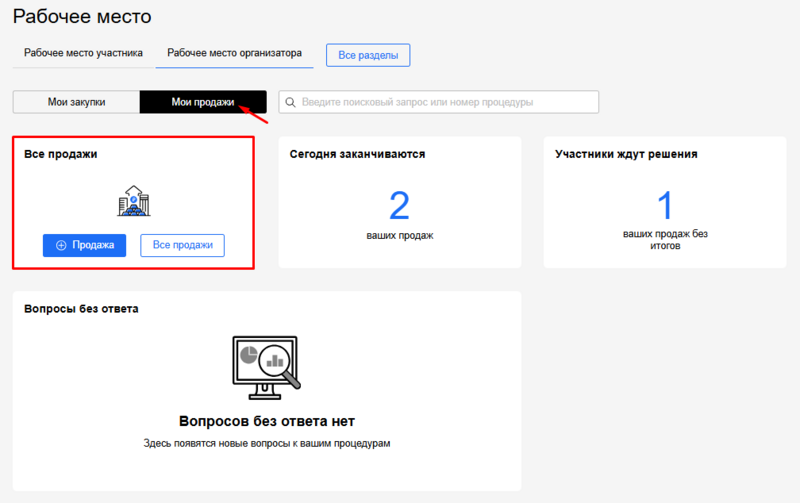Click the monitor with magnifier illustration
Viewport: 800px width, 503px height.
(x=266, y=368)
